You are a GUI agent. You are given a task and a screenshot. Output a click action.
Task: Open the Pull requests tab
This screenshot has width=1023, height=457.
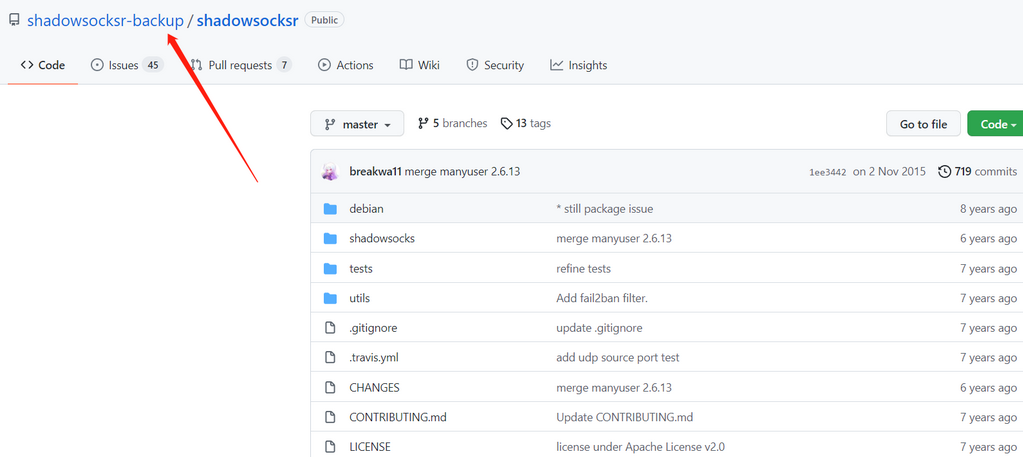[241, 65]
